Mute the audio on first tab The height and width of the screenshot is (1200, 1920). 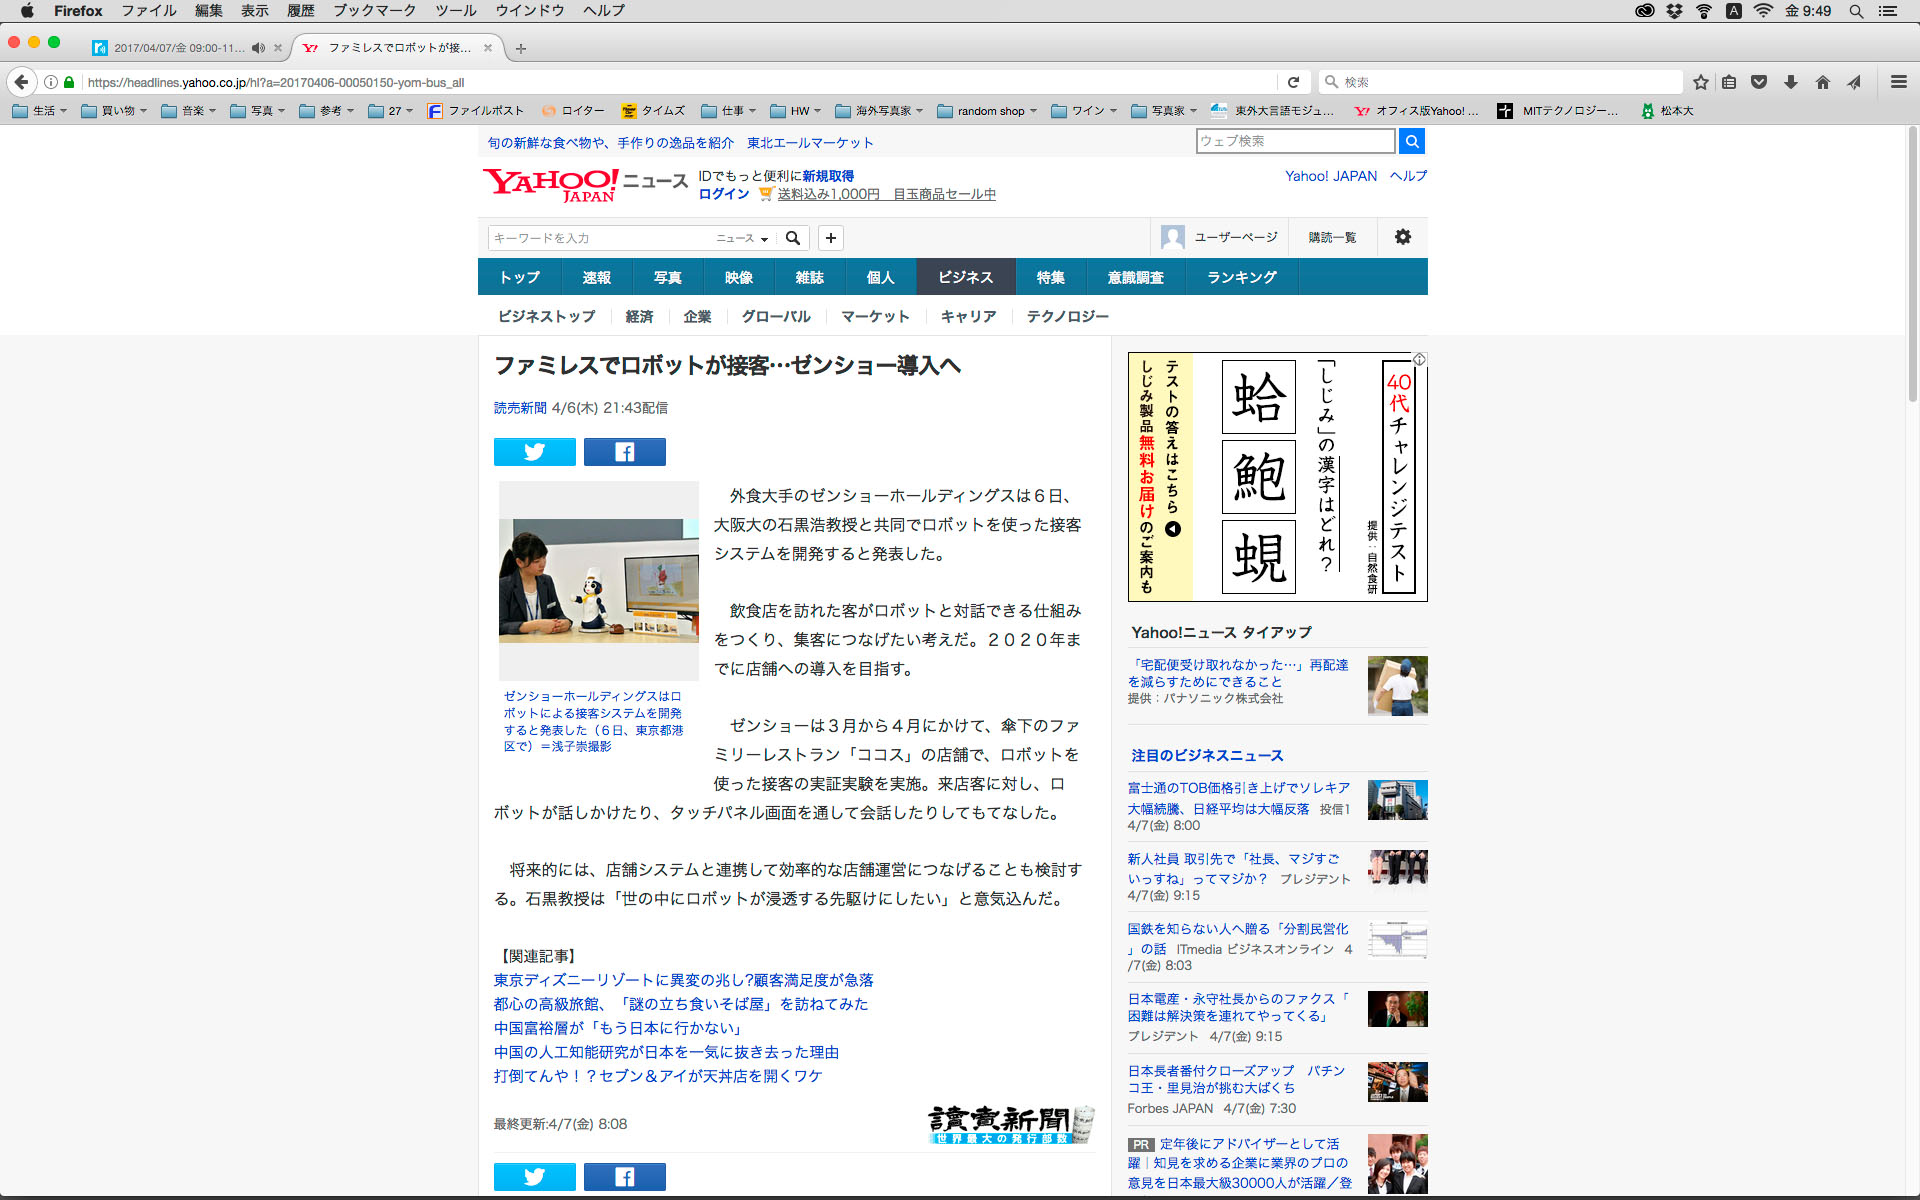258,48
